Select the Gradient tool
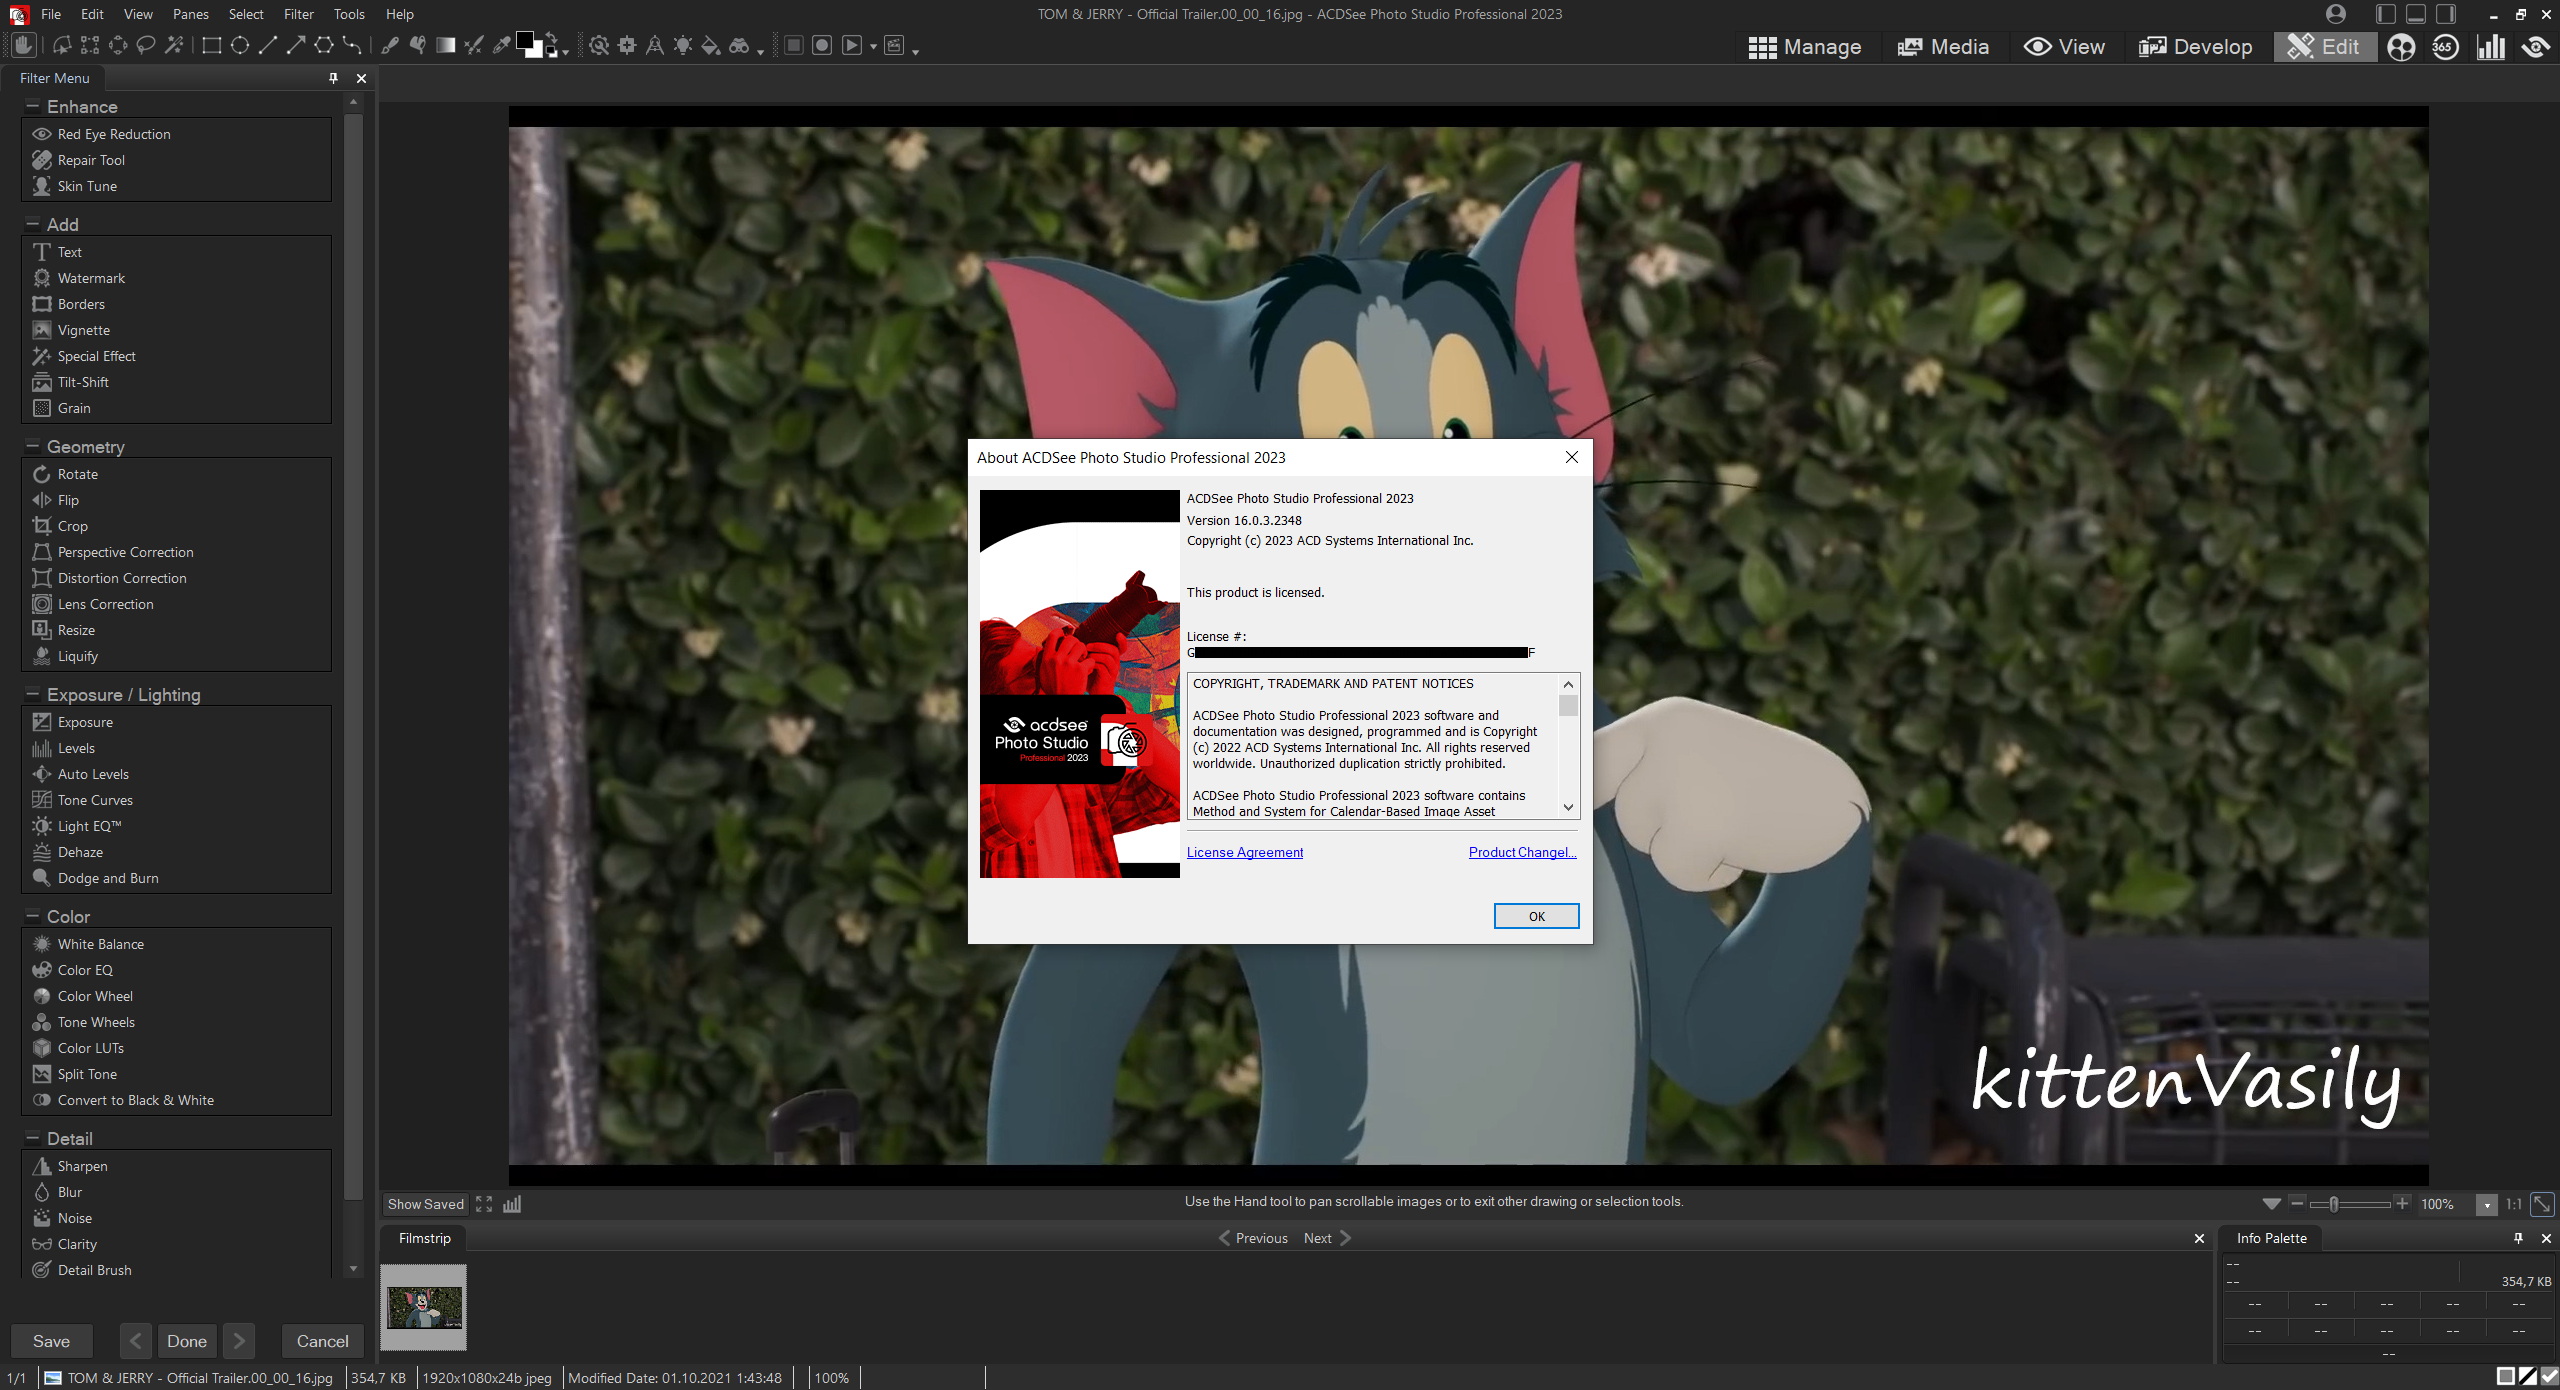This screenshot has height=1390, width=2560. pyautogui.click(x=446, y=45)
